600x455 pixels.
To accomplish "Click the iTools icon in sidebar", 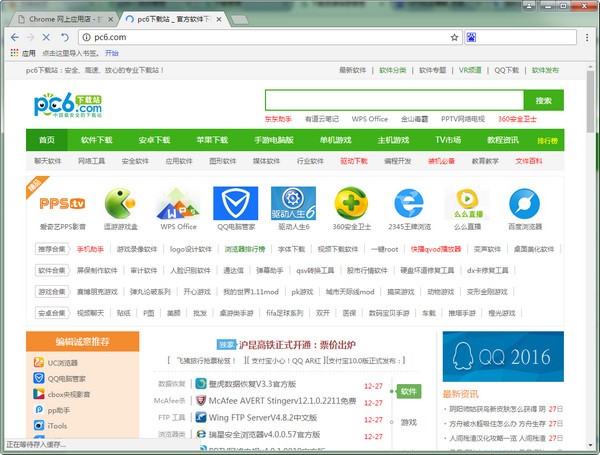I will click(x=39, y=425).
